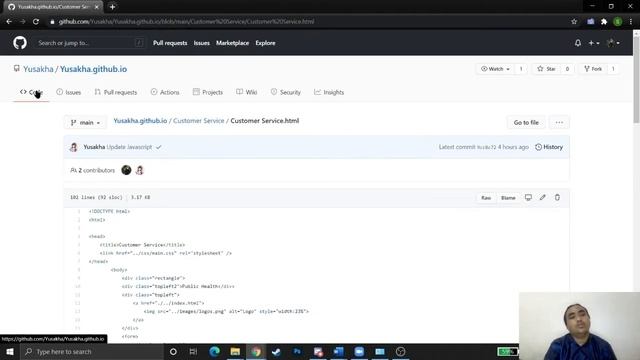Open Pull requests in top navigation
The width and height of the screenshot is (640, 360).
(x=170, y=43)
